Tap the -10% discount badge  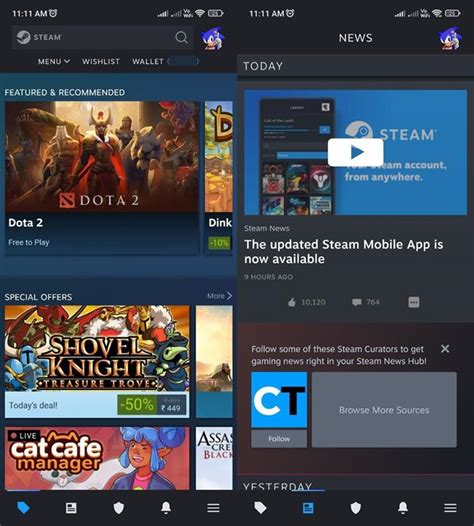pos(219,243)
